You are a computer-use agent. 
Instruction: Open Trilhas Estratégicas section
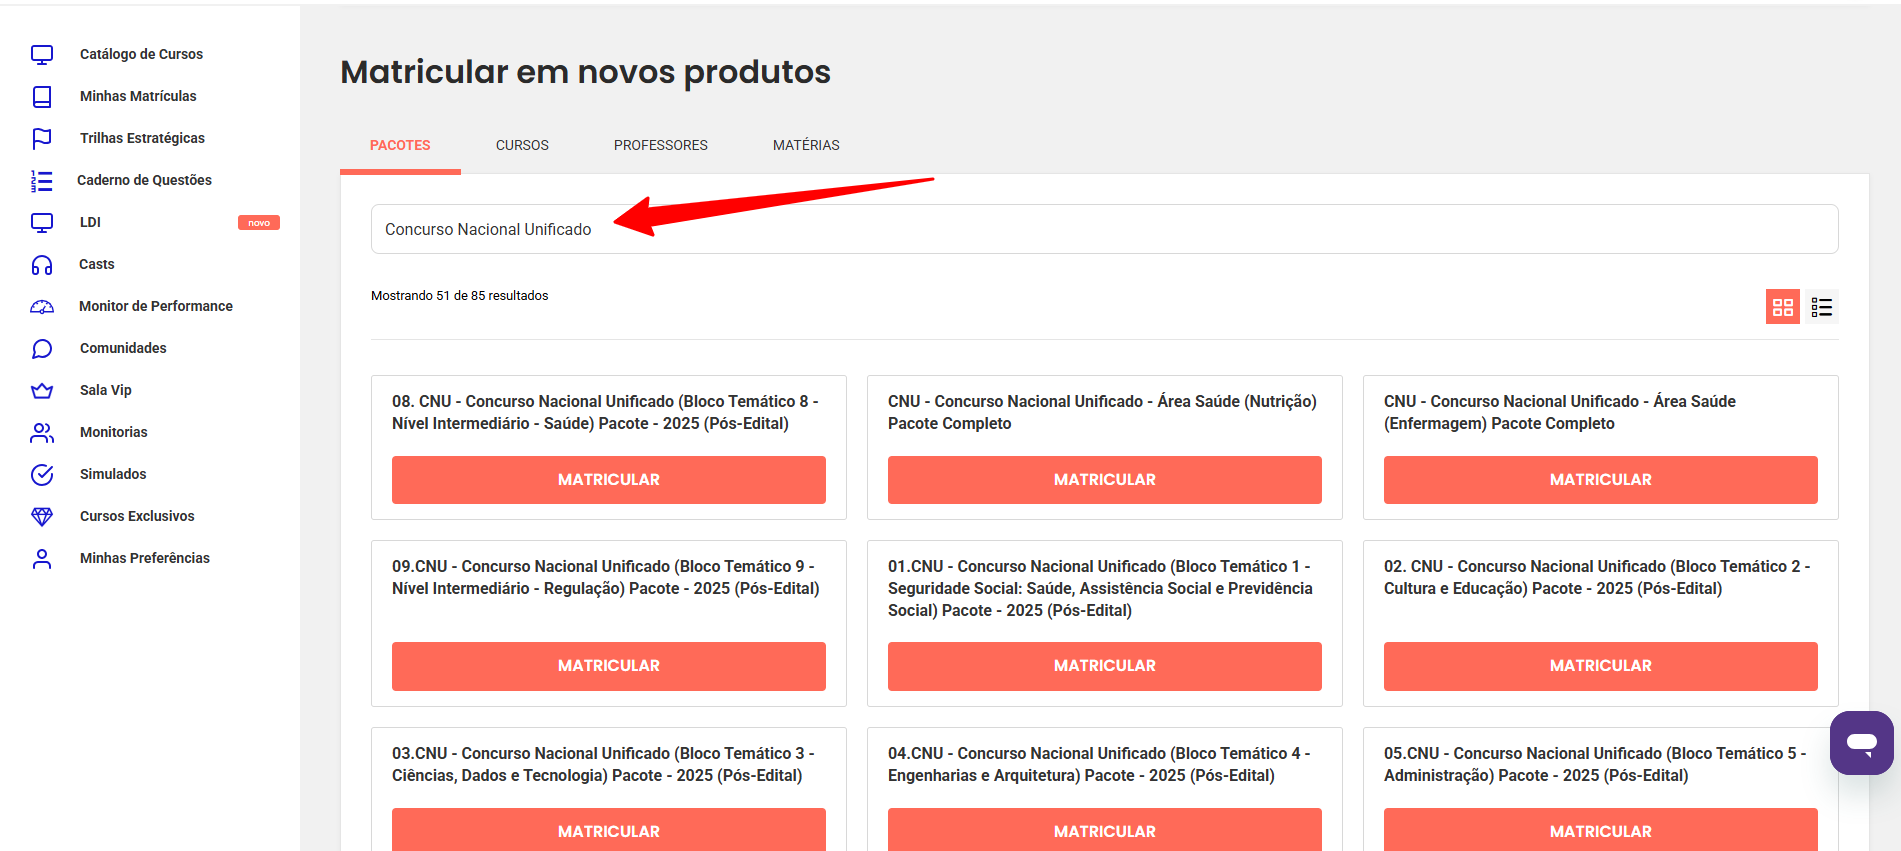pyautogui.click(x=142, y=138)
